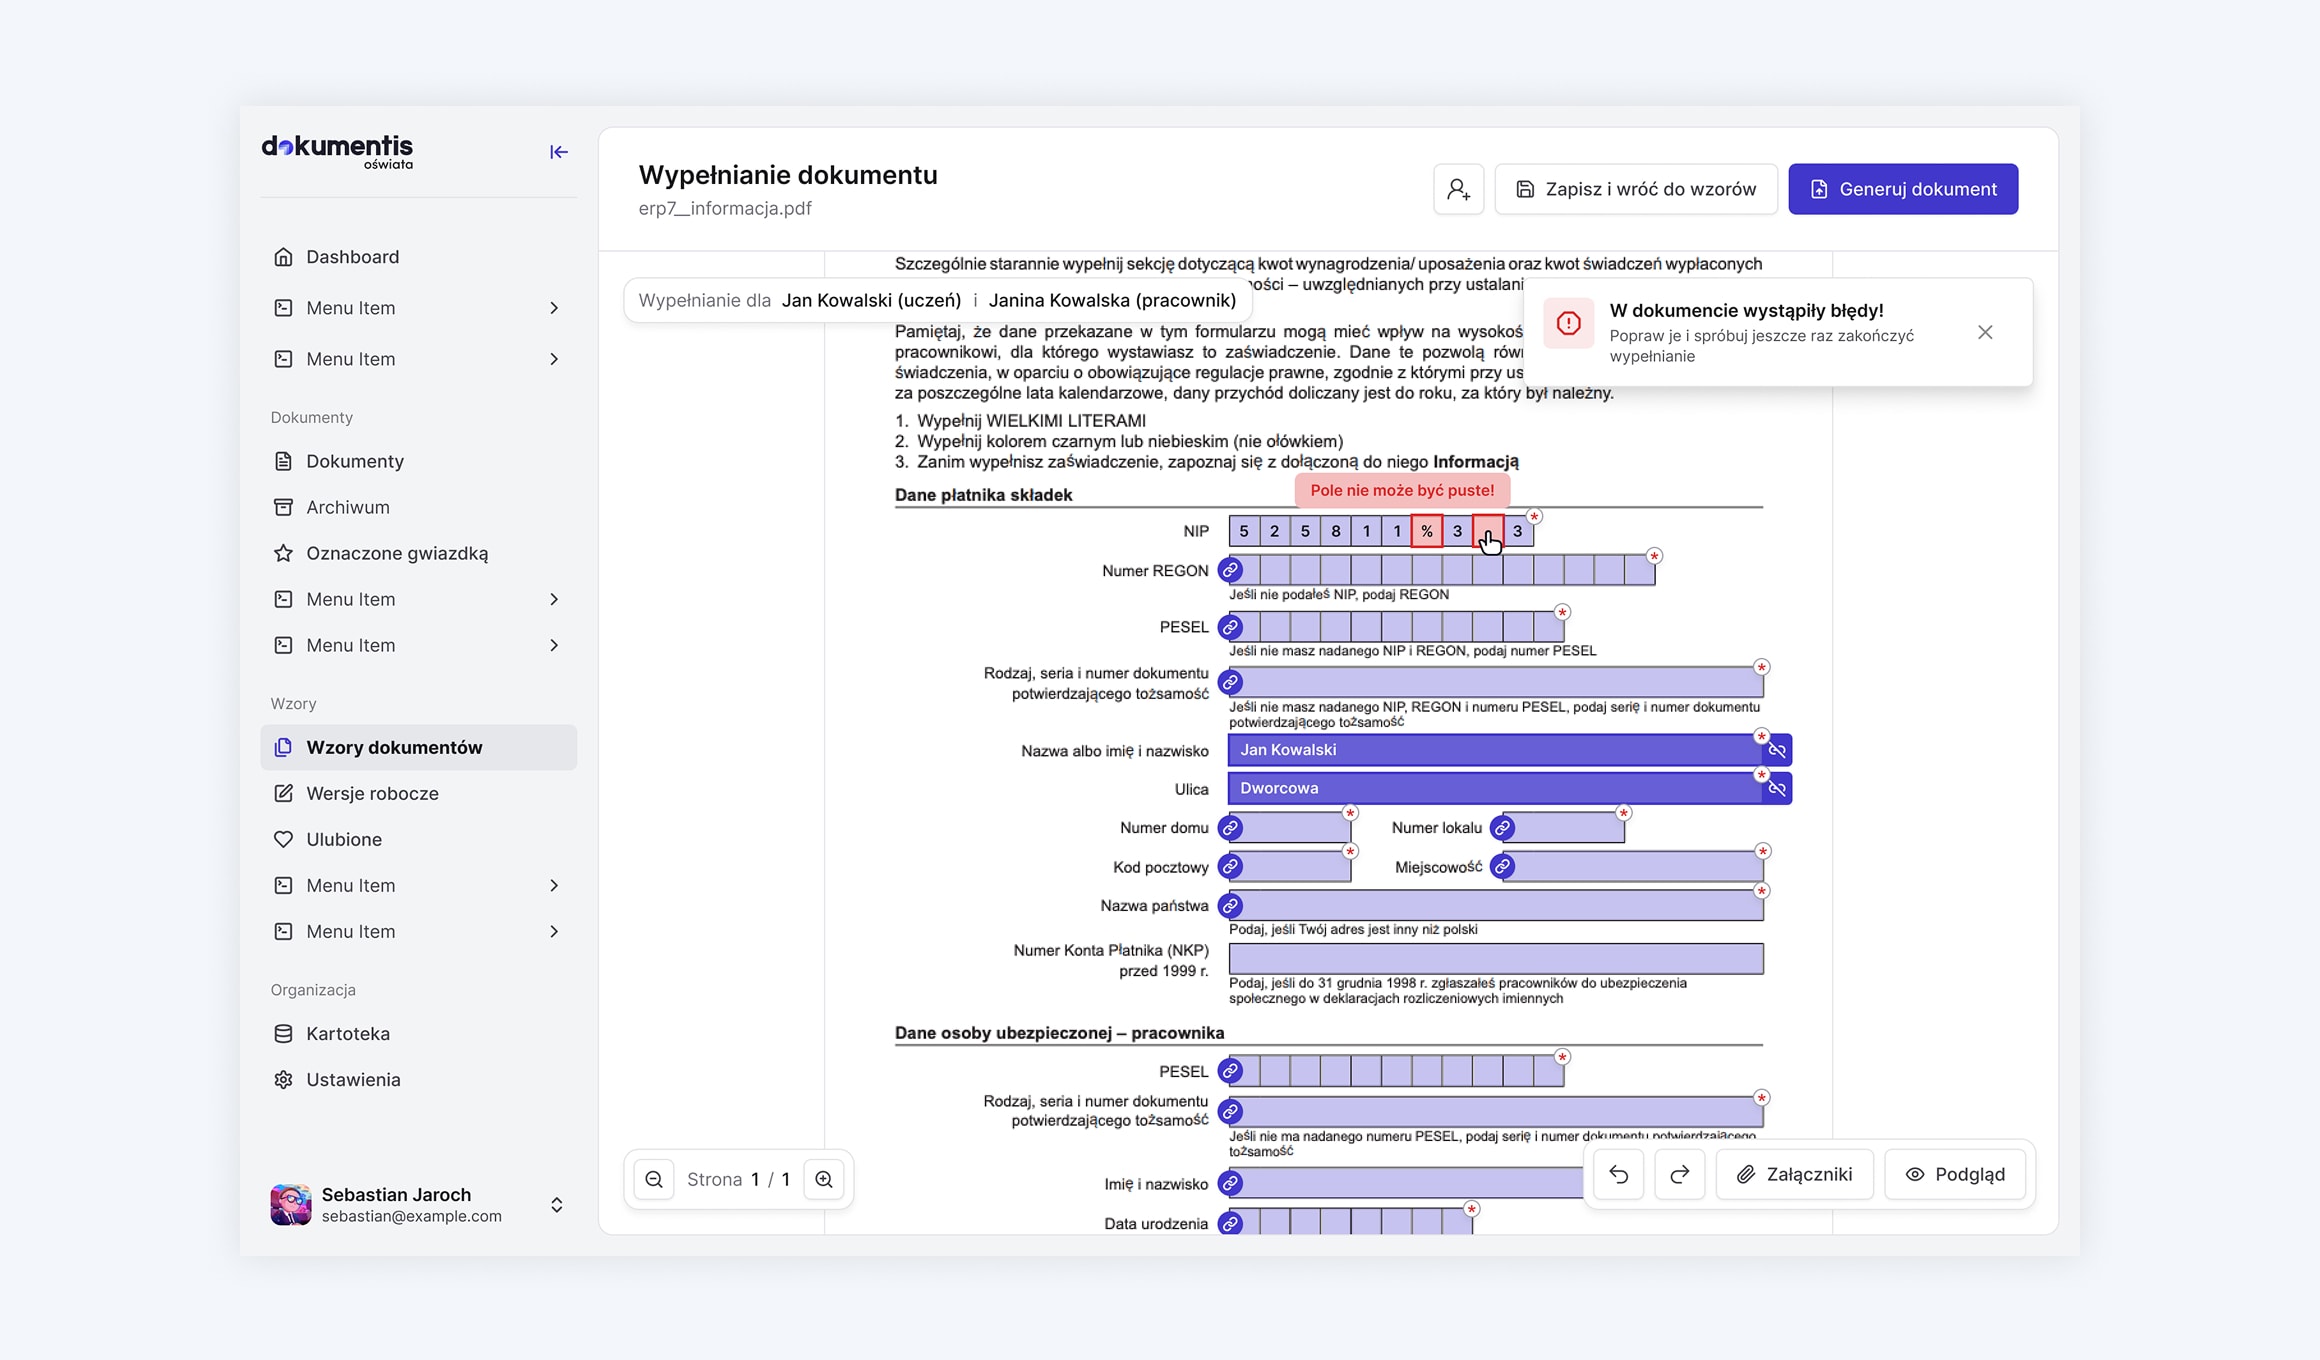Click Sebastian Jaroch avatar picture
The image size is (2320, 1360).
coord(291,1205)
